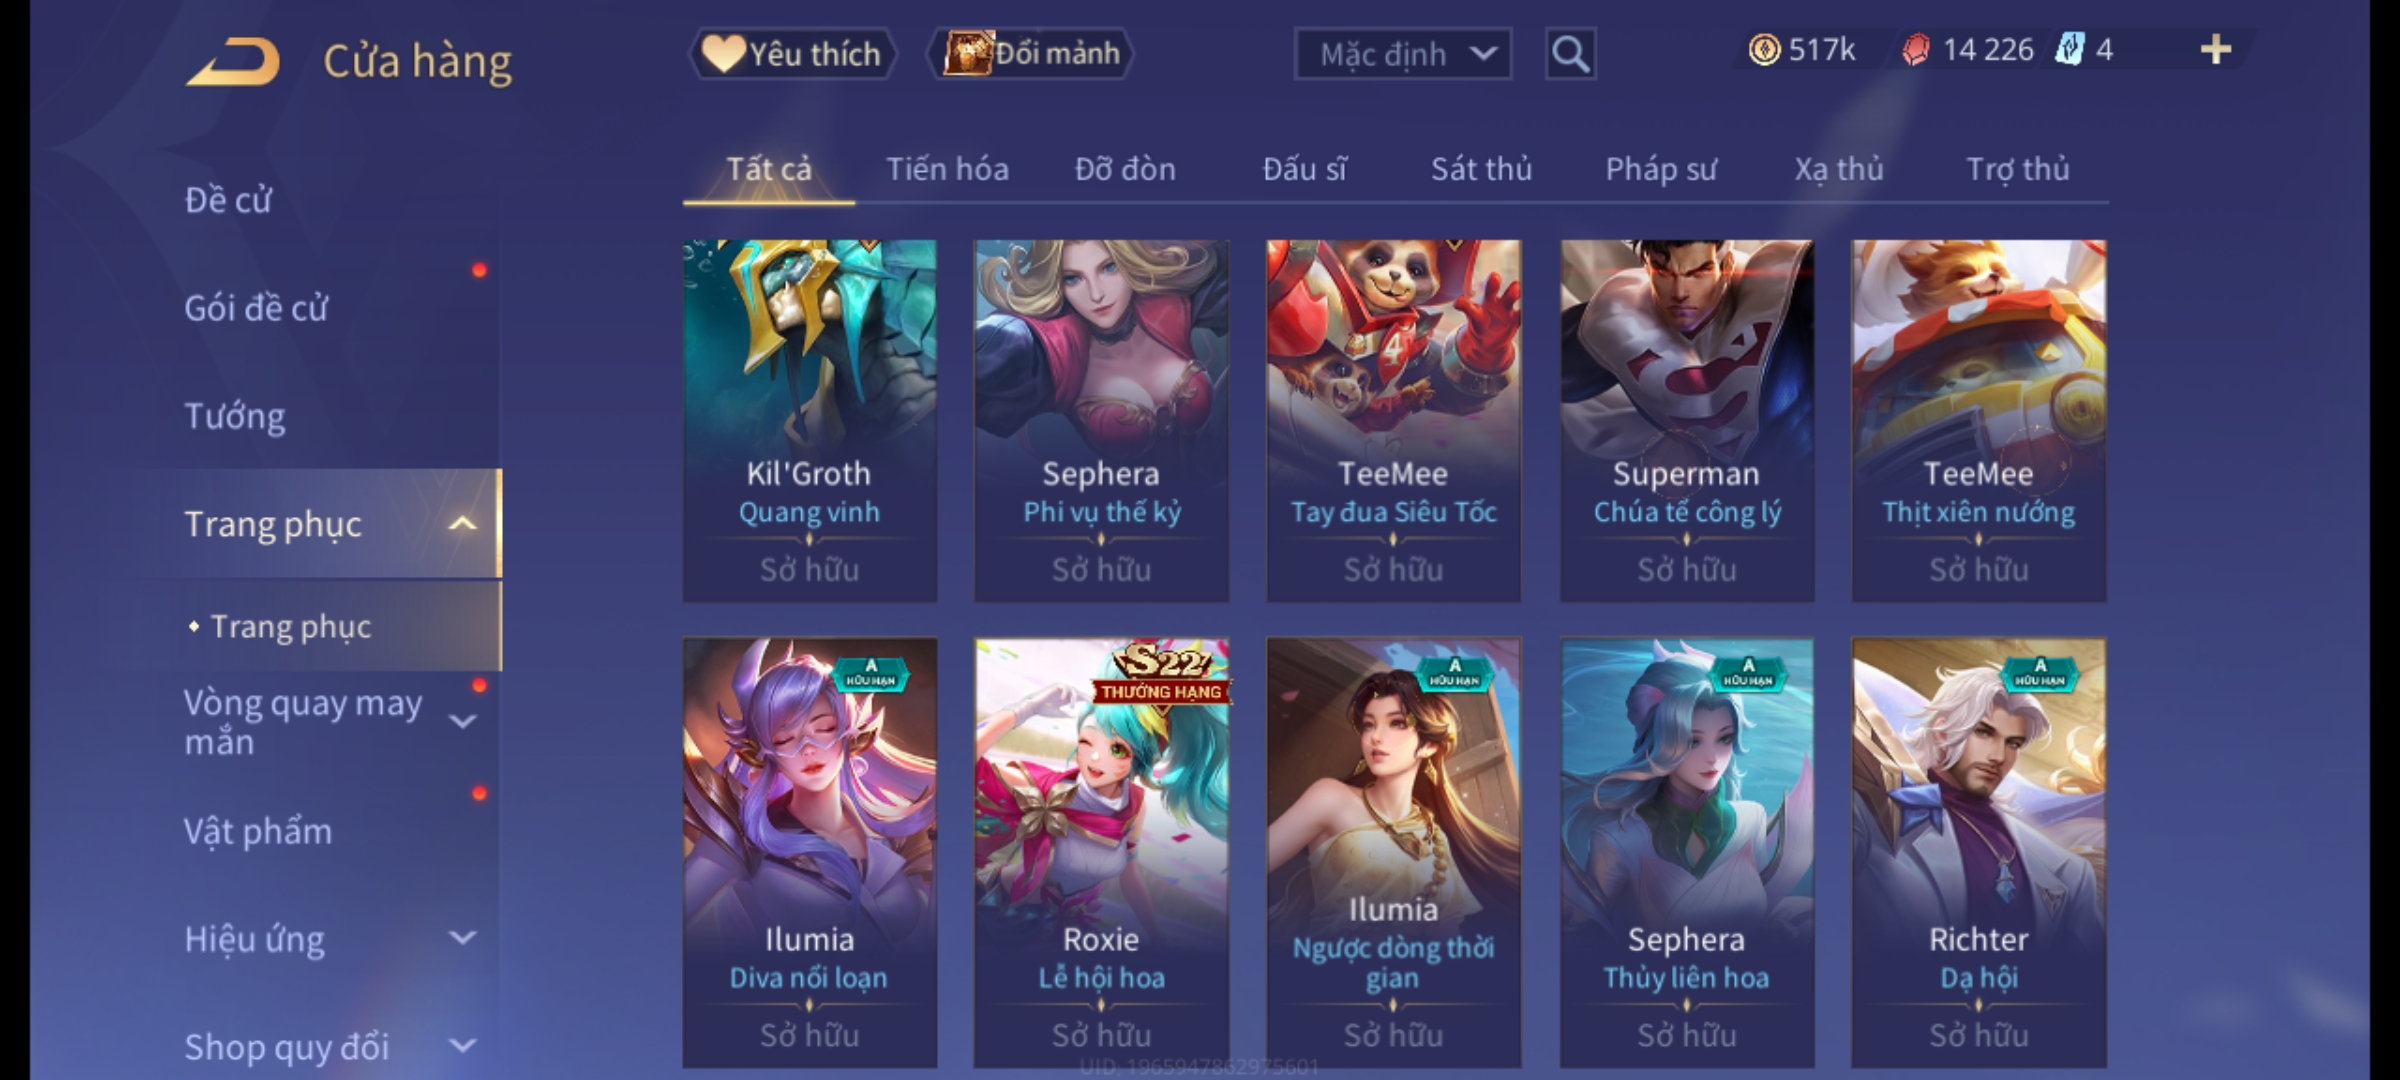Open the search magnifier icon

[x=1570, y=53]
